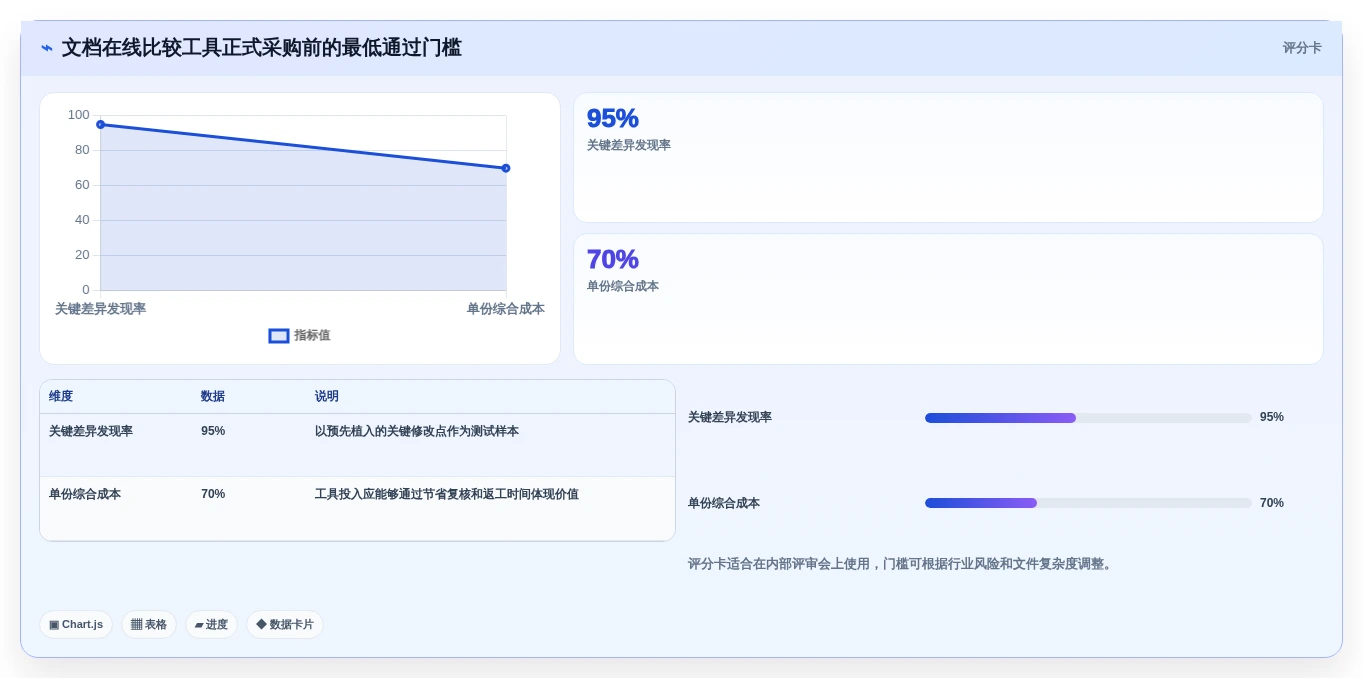Click the 95% value in the stat card
This screenshot has width=1363, height=678.
[x=612, y=118]
